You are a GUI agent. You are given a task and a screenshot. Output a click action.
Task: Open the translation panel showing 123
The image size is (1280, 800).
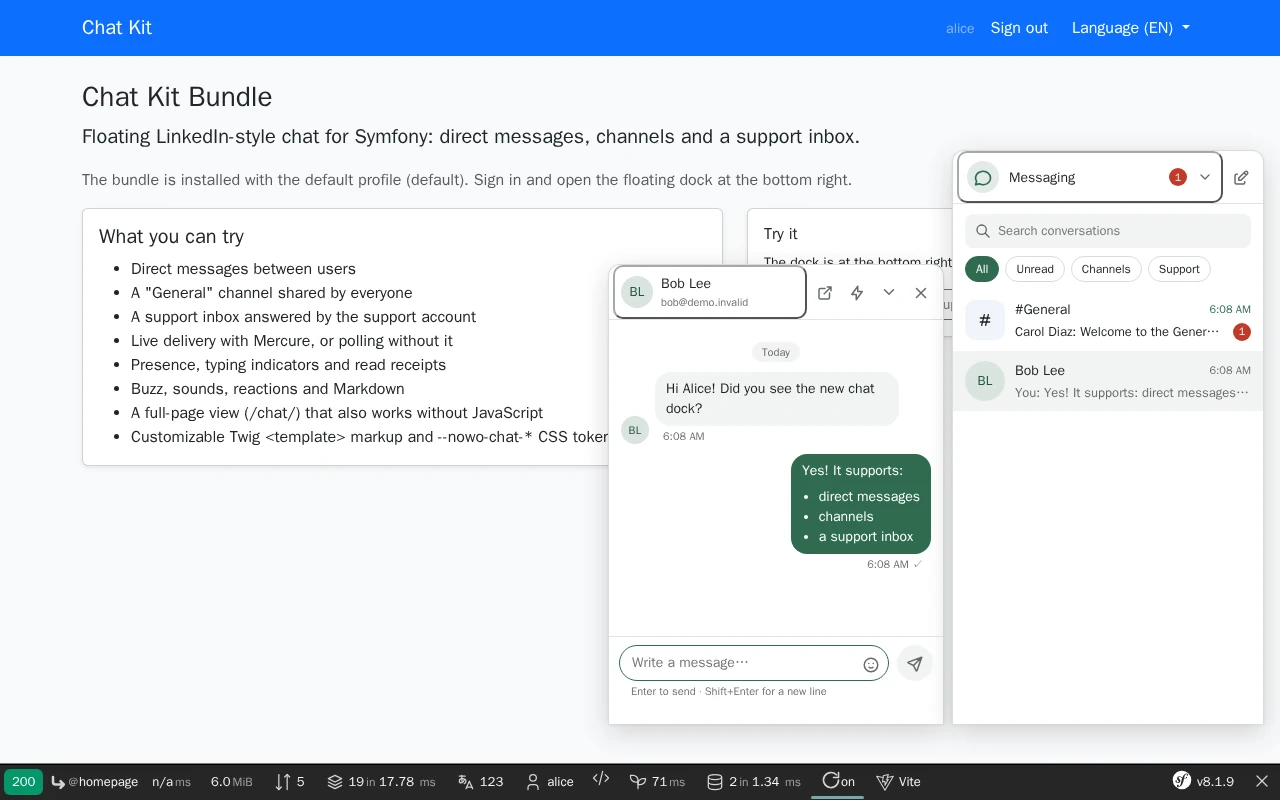[x=480, y=782]
